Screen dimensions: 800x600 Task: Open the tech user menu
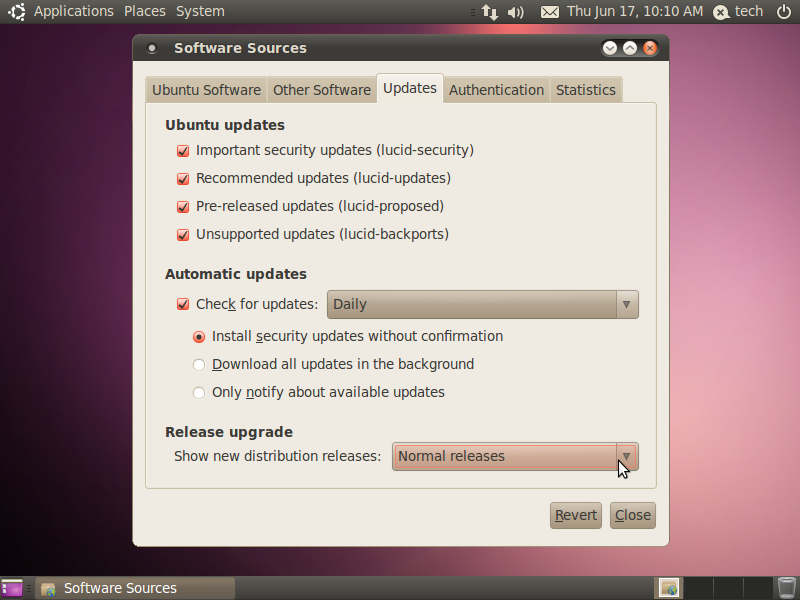pos(748,11)
